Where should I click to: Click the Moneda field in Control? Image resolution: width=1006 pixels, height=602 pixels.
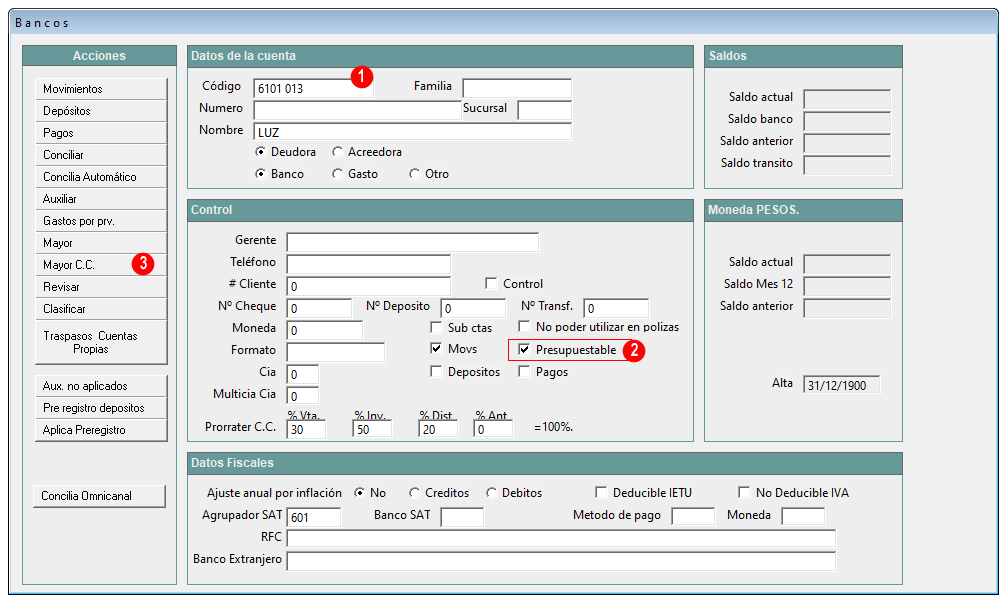(x=325, y=330)
